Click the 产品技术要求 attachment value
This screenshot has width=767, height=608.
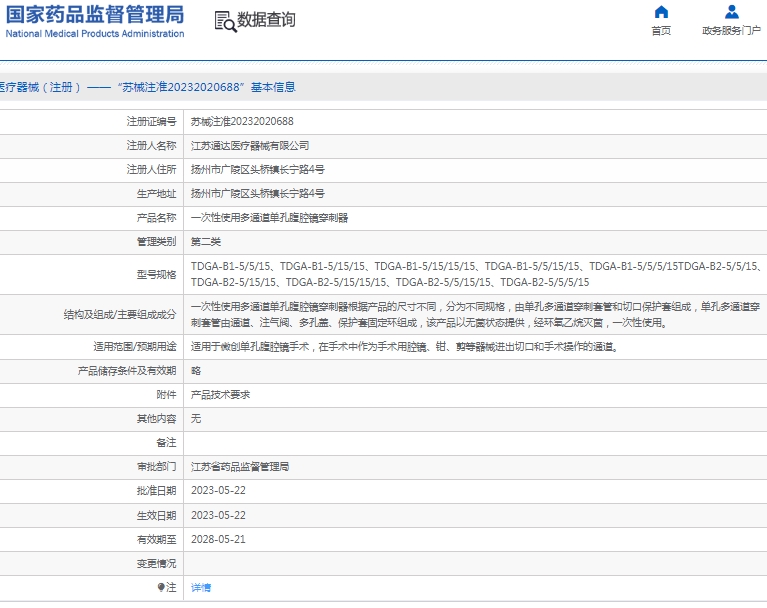point(221,395)
